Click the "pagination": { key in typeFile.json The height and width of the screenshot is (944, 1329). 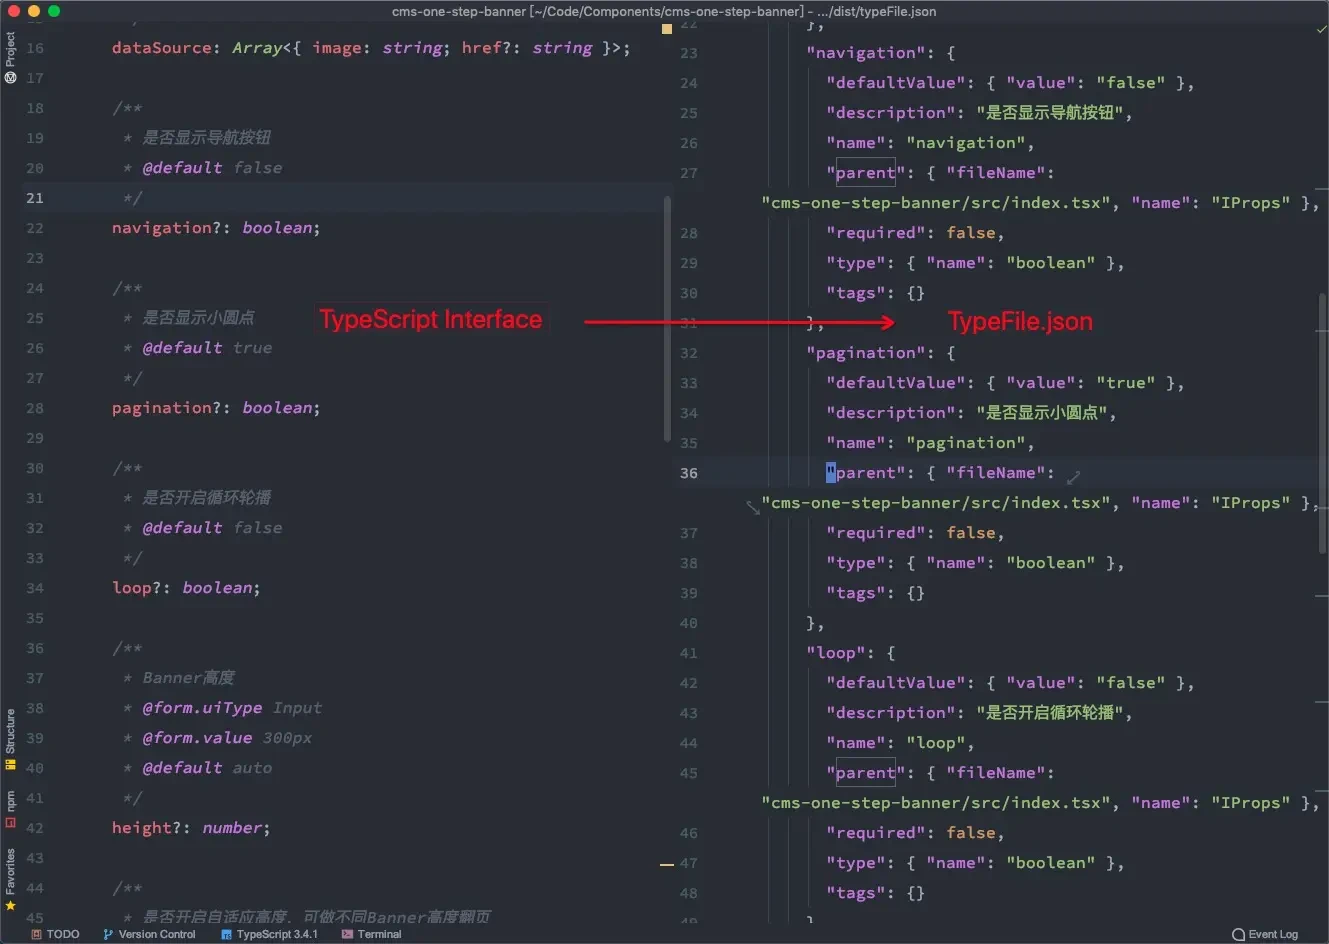pos(881,353)
